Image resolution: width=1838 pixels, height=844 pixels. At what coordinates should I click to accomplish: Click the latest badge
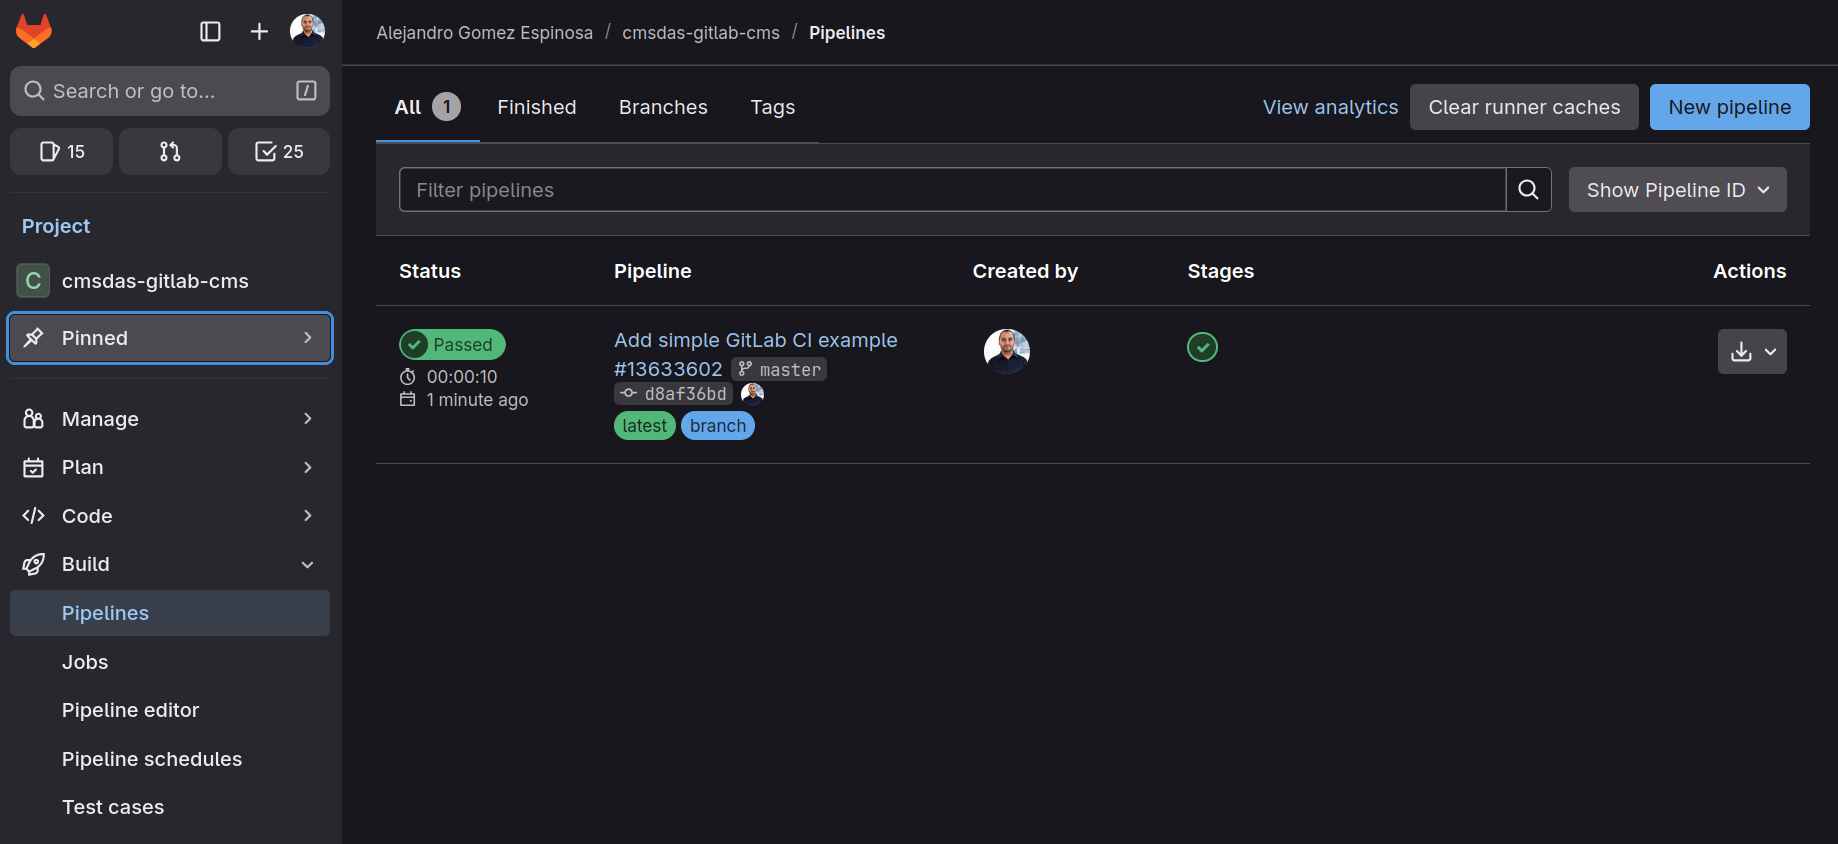pos(644,426)
